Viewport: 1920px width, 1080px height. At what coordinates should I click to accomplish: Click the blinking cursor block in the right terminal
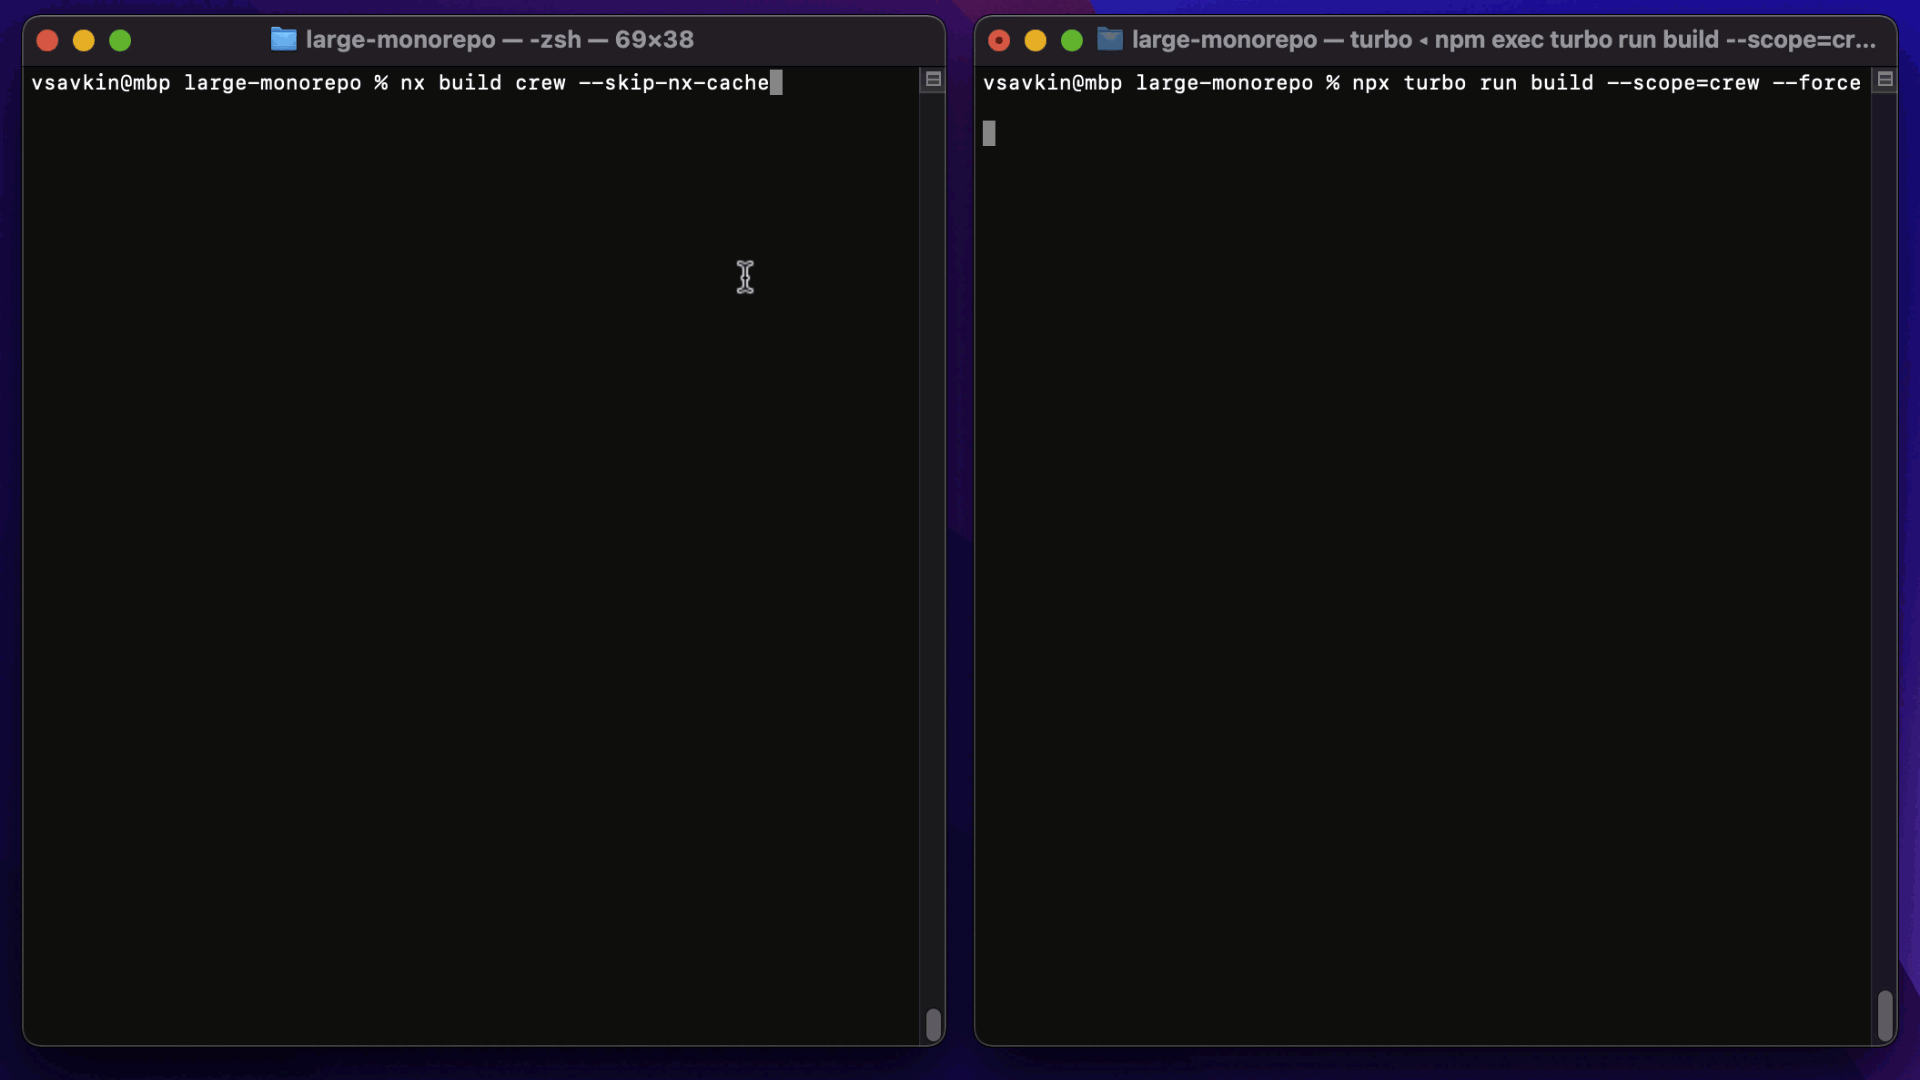(990, 133)
